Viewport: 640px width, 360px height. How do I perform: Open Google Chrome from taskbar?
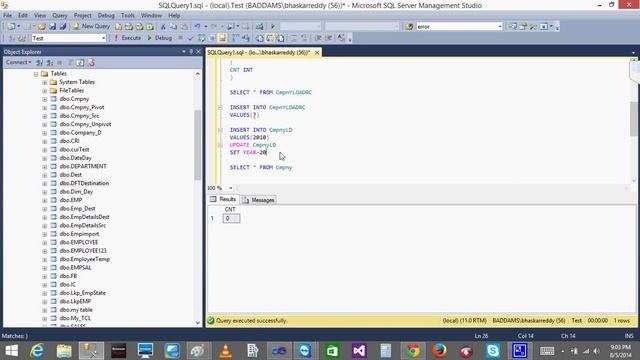[413, 351]
